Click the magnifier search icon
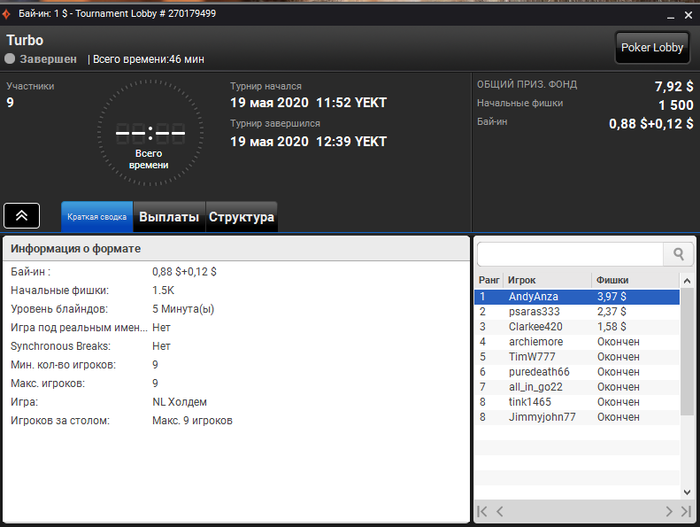Viewport: 700px width, 527px height. click(x=679, y=254)
